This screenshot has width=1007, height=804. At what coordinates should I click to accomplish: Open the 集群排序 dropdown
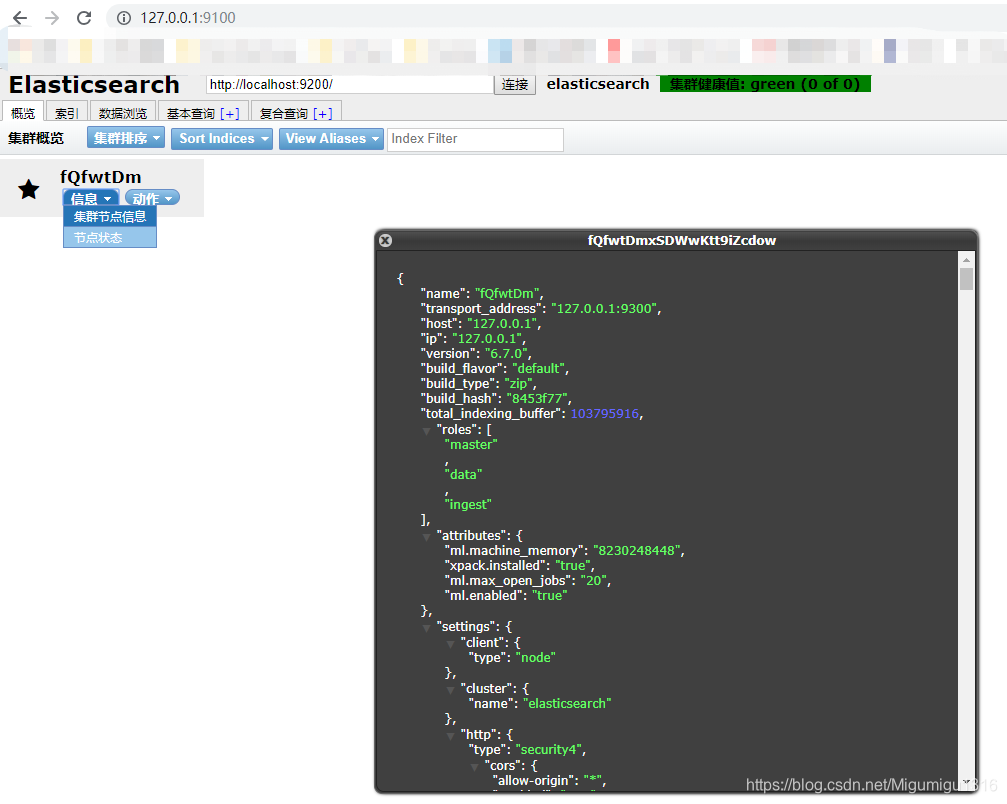point(126,138)
